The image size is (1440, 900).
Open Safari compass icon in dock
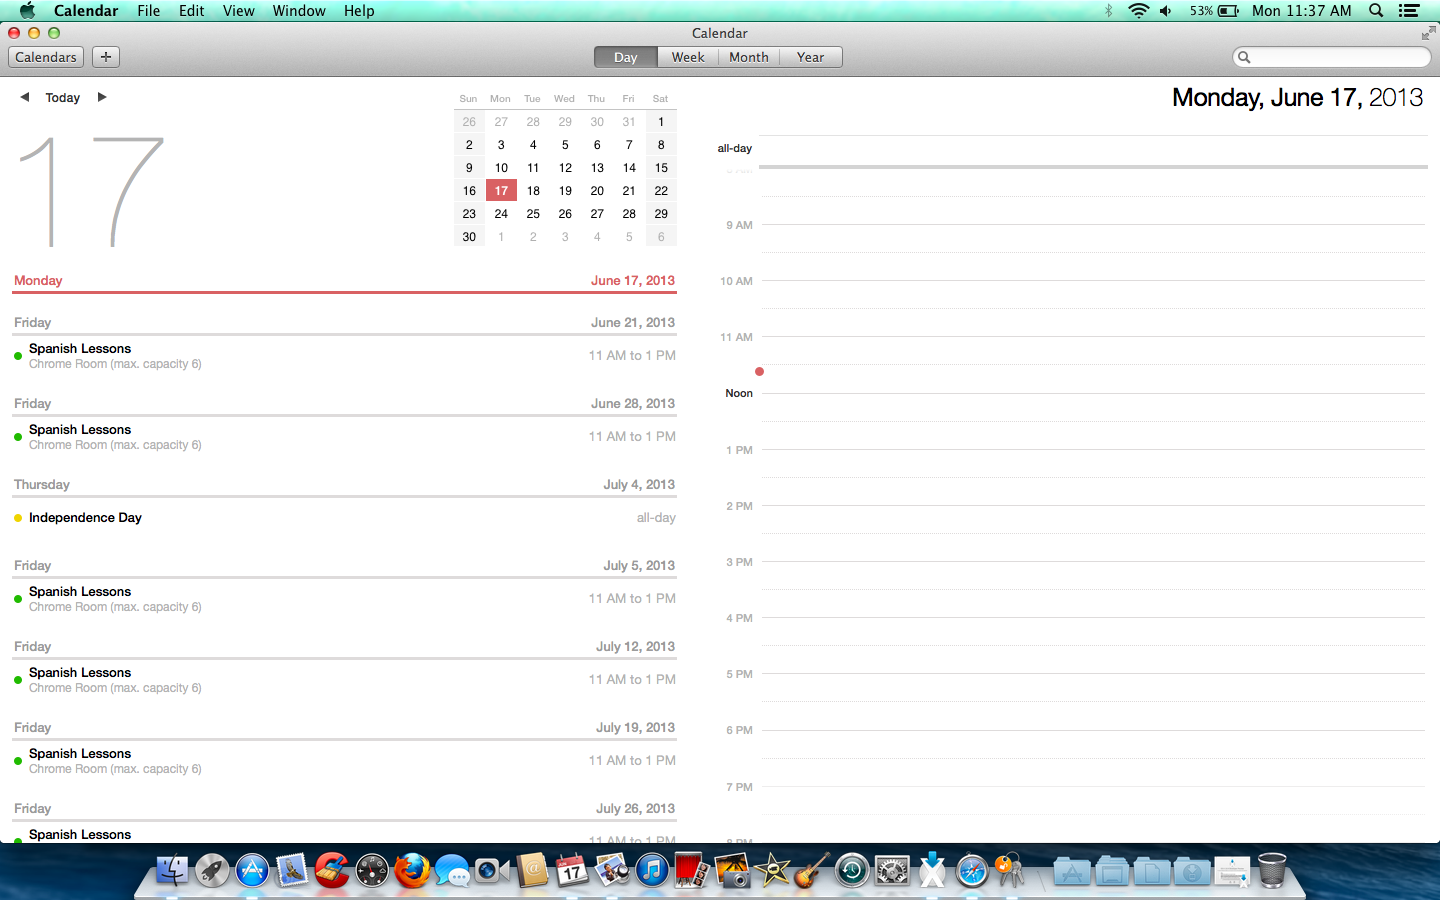971,871
